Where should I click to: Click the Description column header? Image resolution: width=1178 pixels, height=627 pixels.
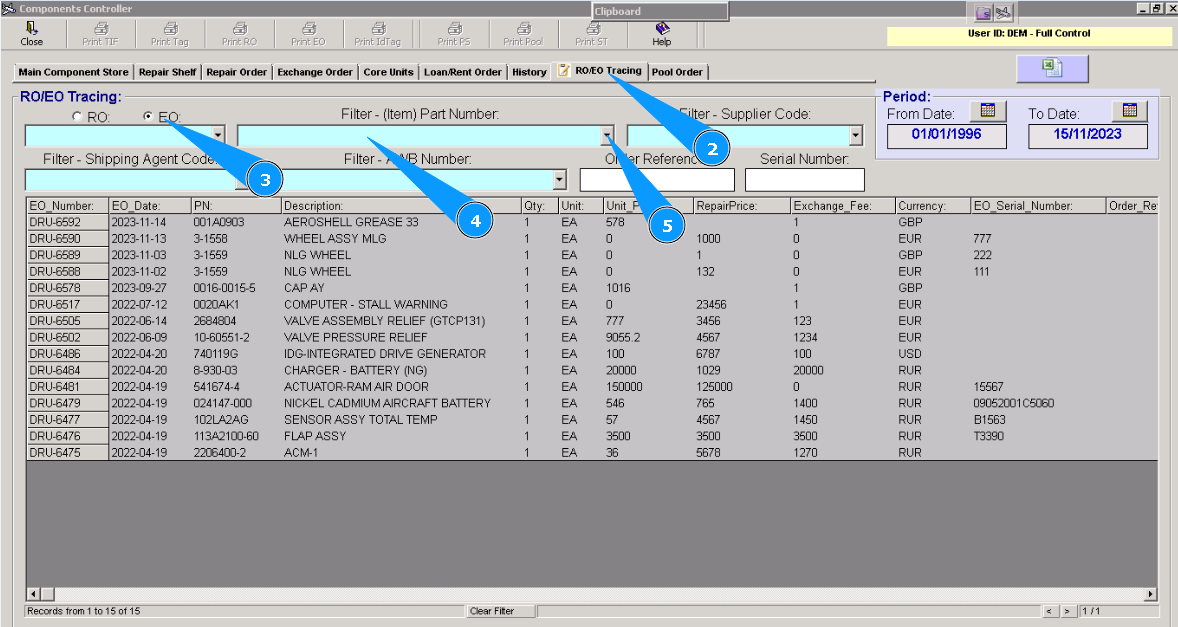[x=401, y=206]
